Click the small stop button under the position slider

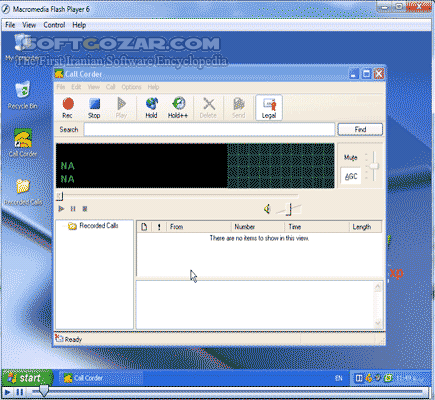coord(85,209)
